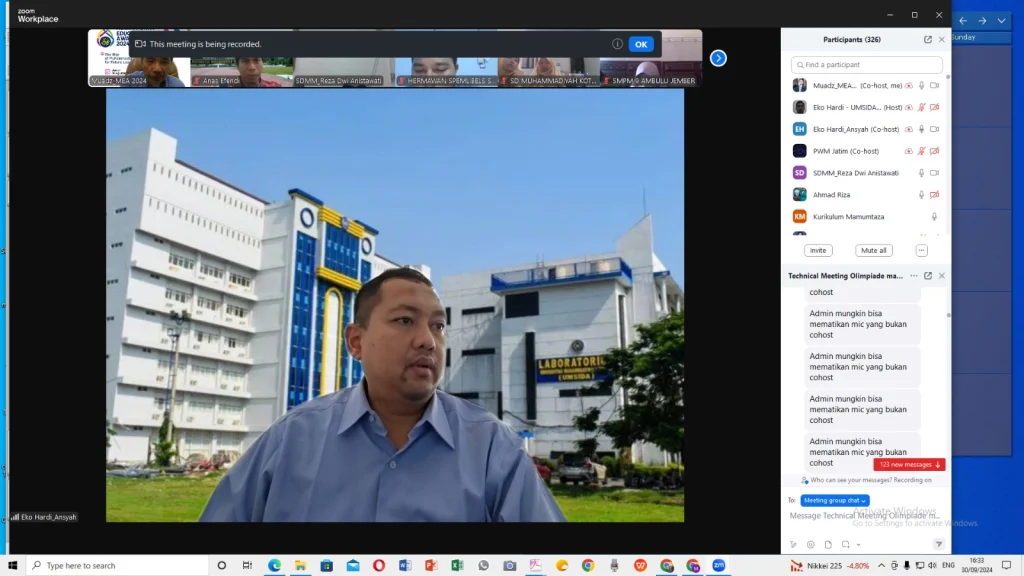The height and width of the screenshot is (576, 1024).
Task: Click the Find a participant search field
Action: point(866,65)
